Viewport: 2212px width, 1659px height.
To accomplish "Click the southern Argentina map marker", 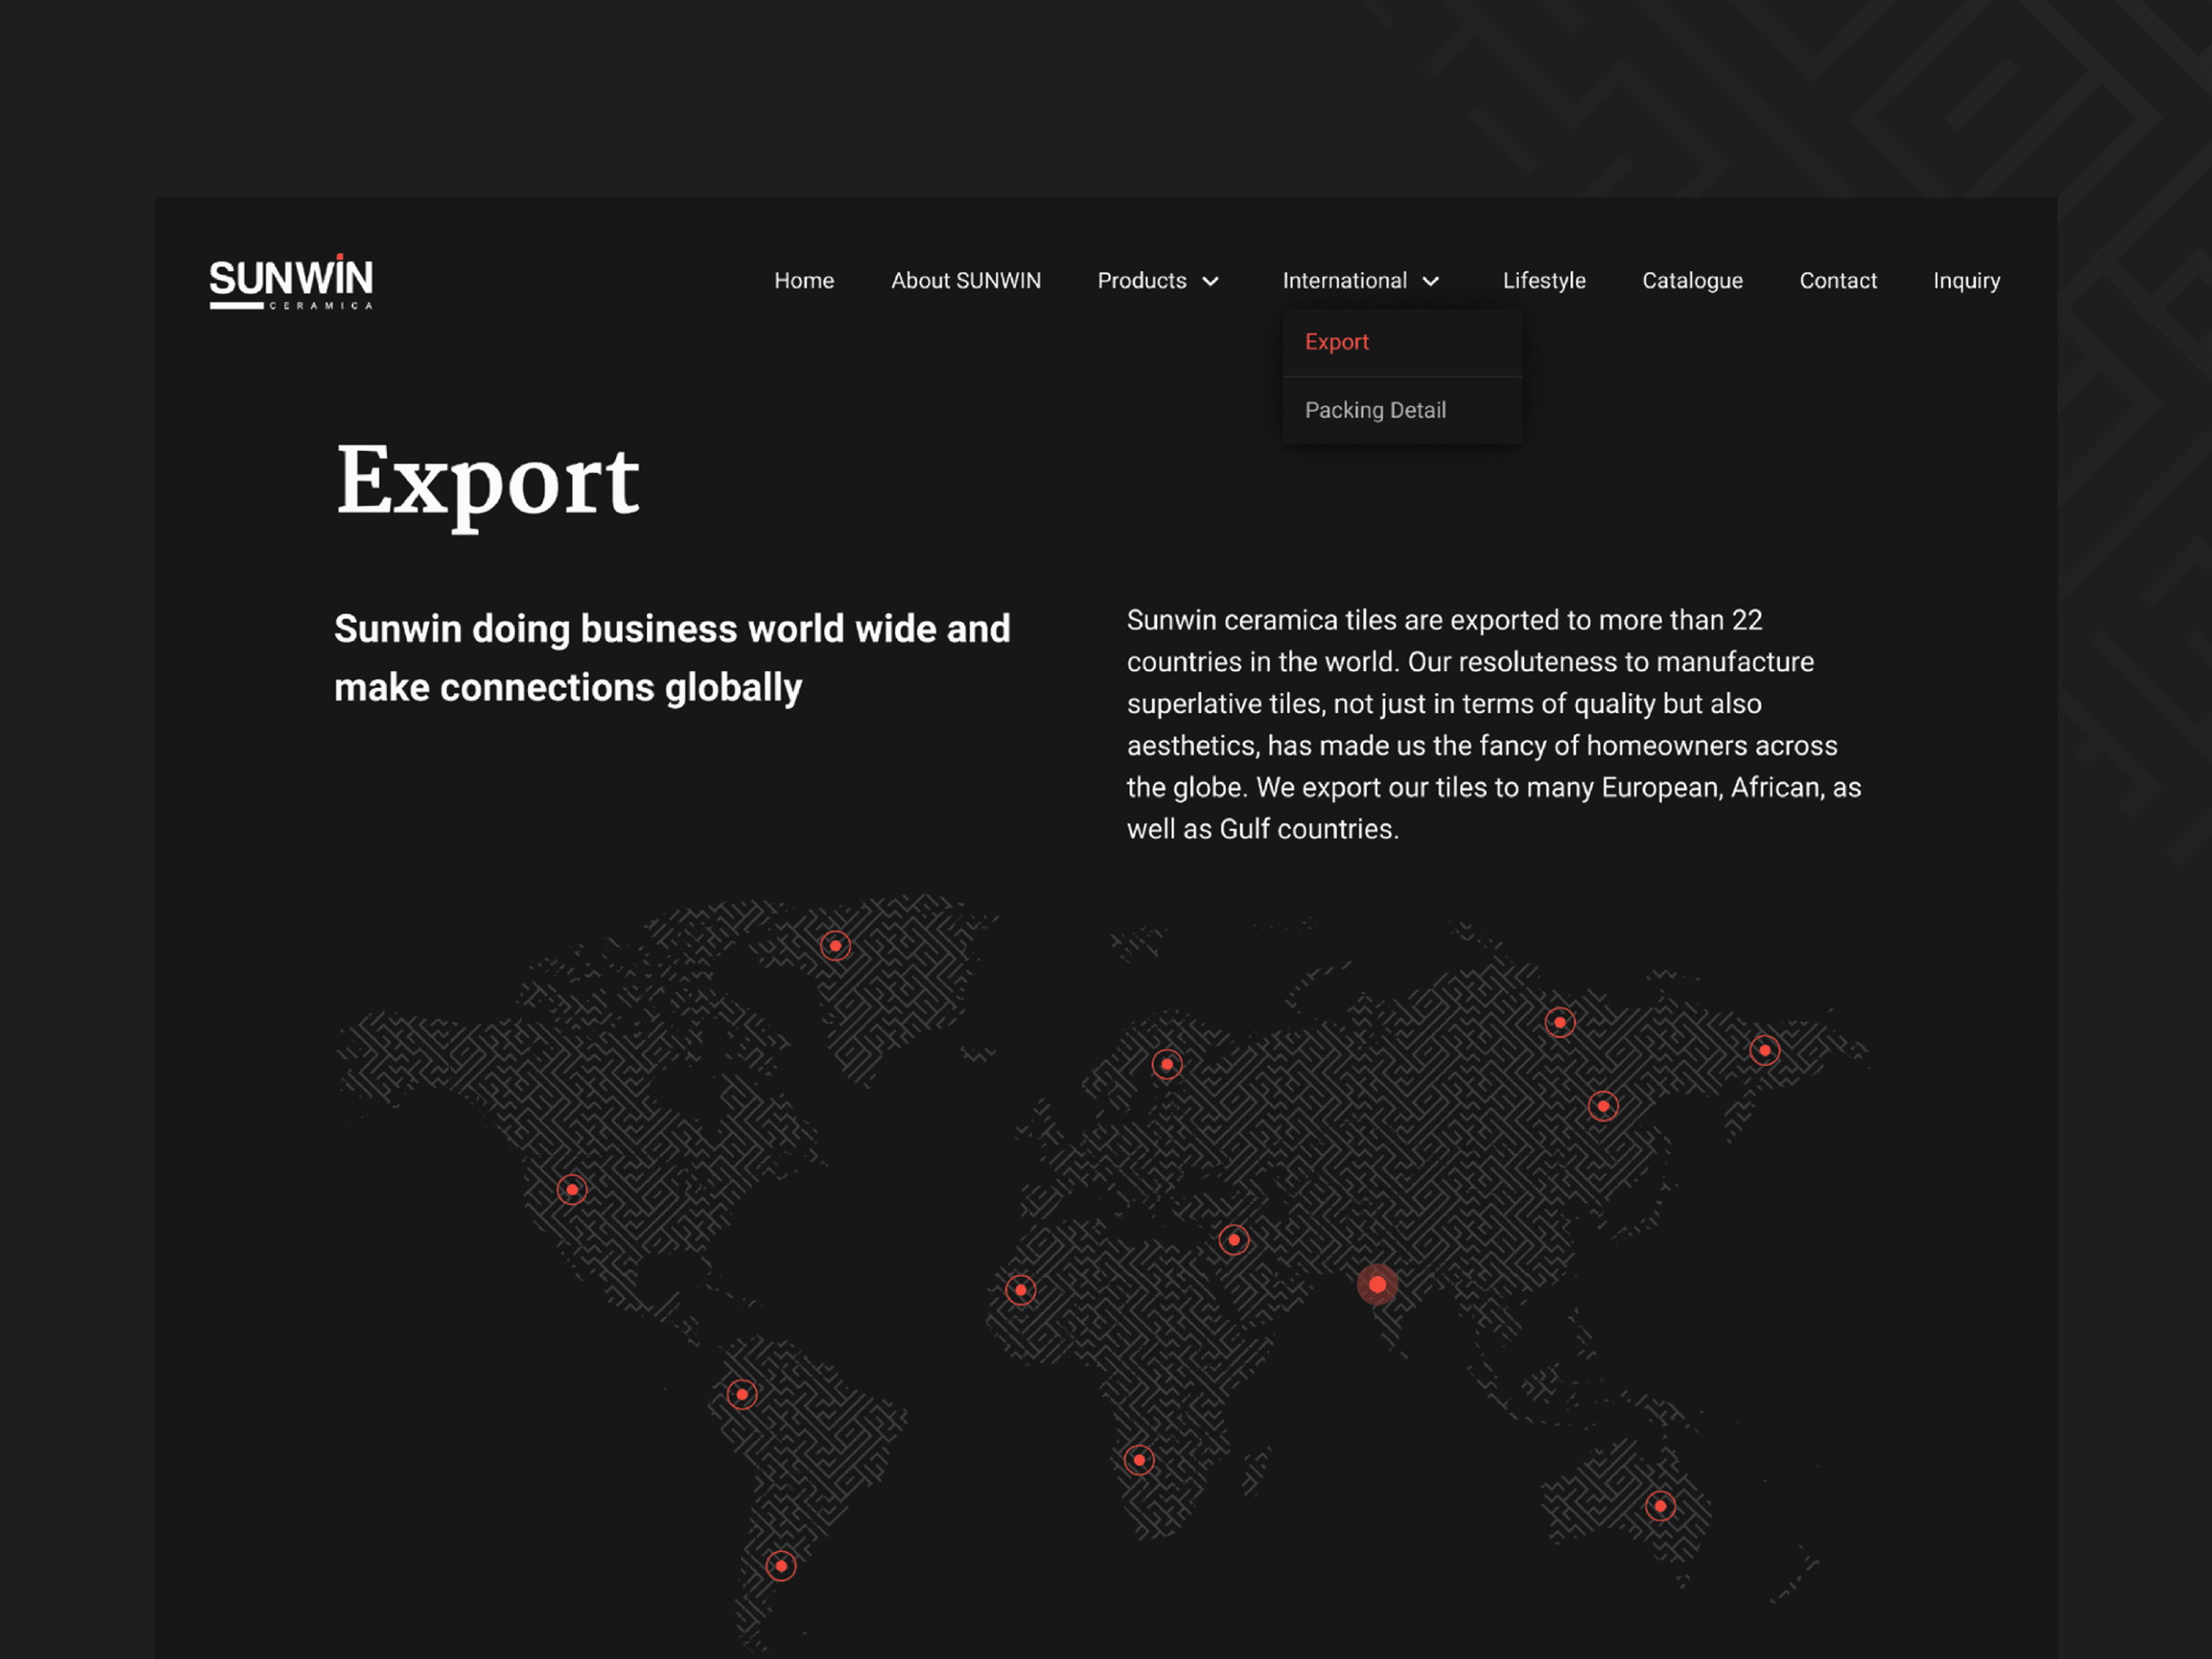I will pos(781,1566).
